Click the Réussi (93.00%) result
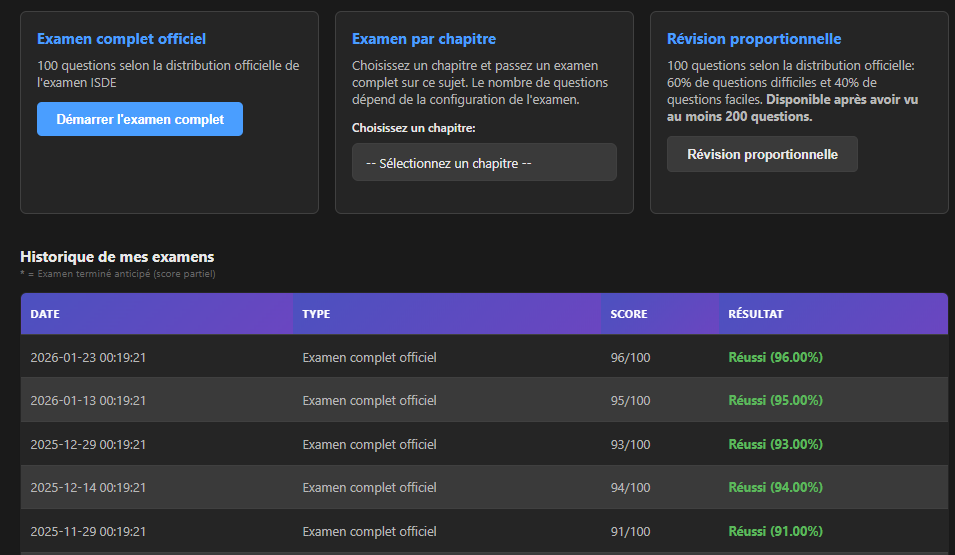The width and height of the screenshot is (955, 555). [x=775, y=445]
